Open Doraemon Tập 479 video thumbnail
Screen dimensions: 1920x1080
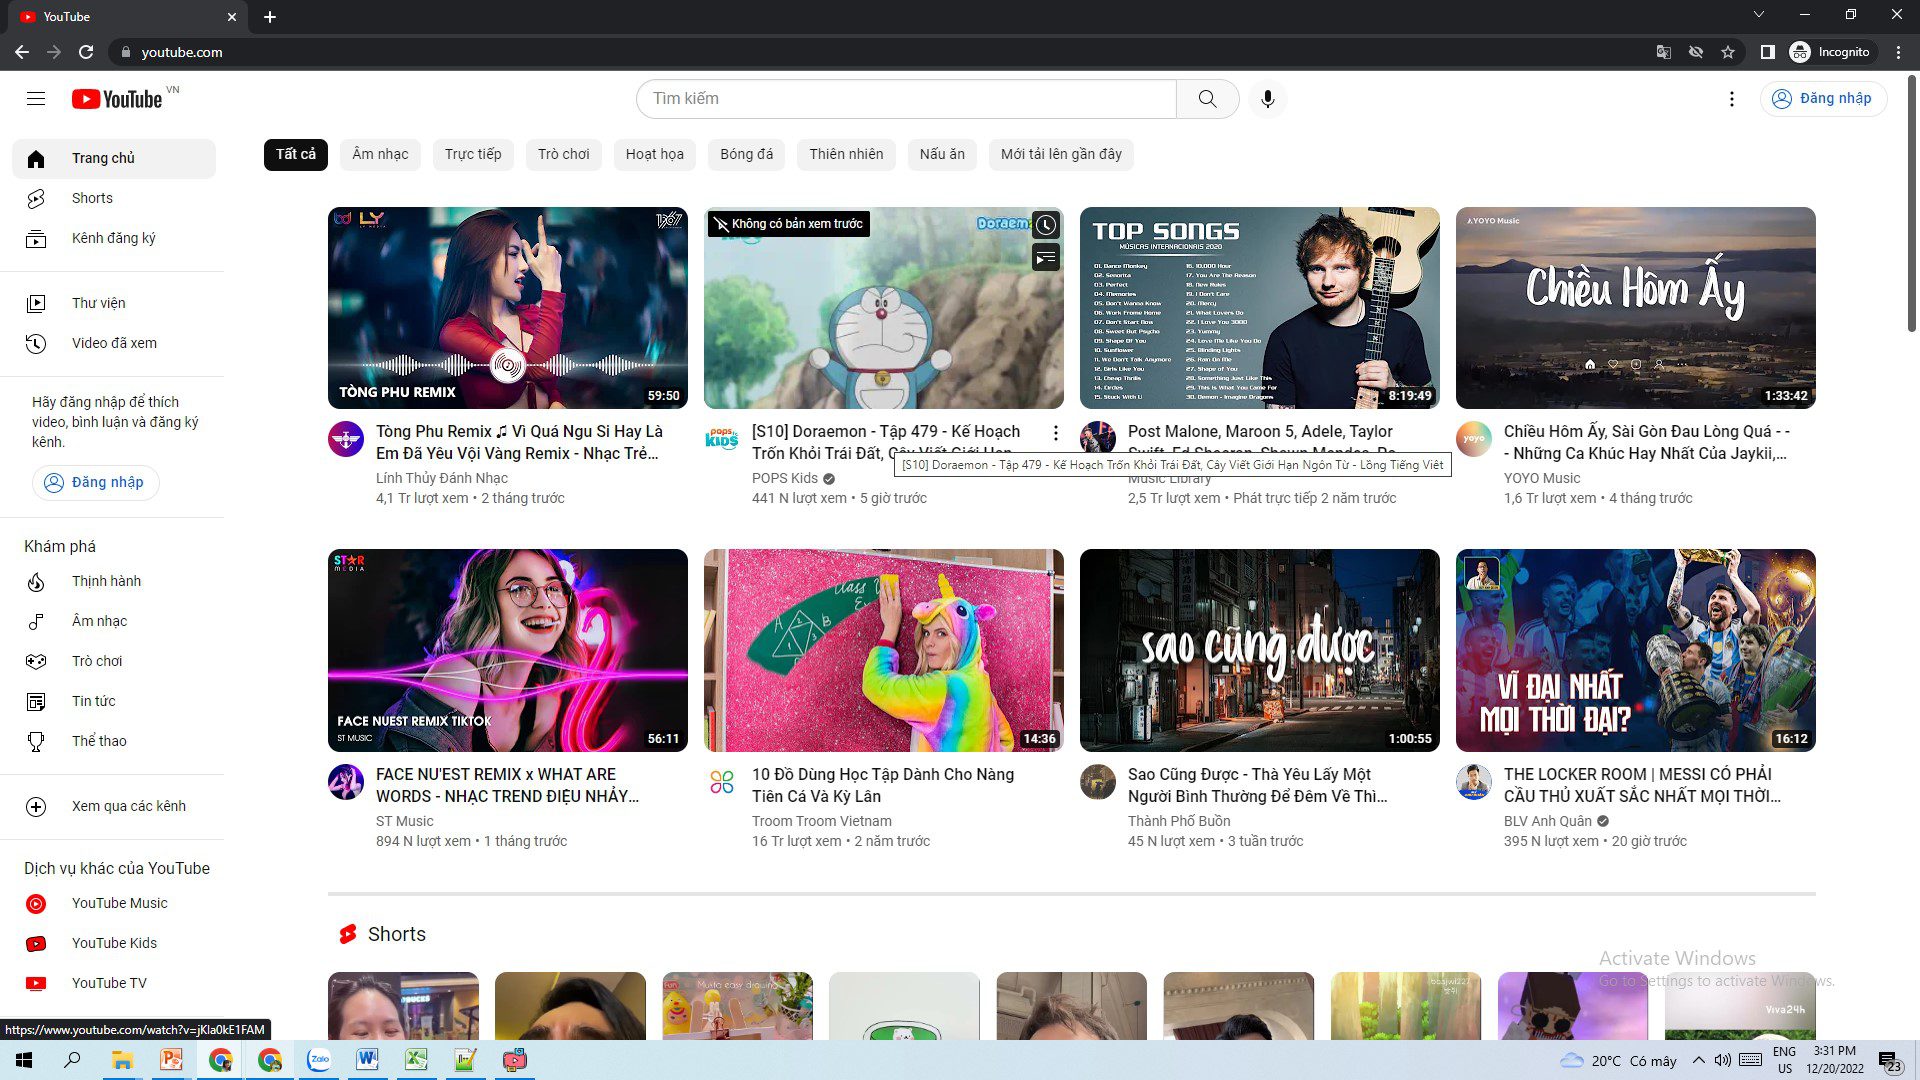(884, 308)
